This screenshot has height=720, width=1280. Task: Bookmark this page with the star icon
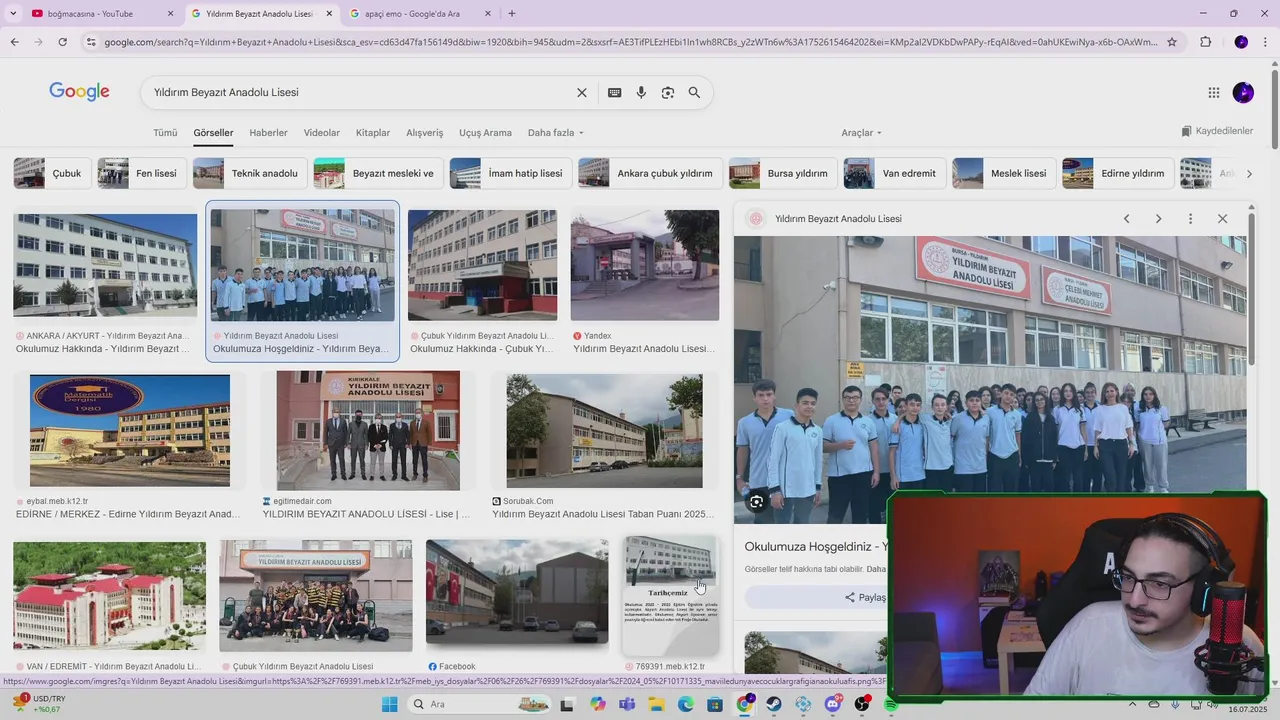click(1172, 42)
